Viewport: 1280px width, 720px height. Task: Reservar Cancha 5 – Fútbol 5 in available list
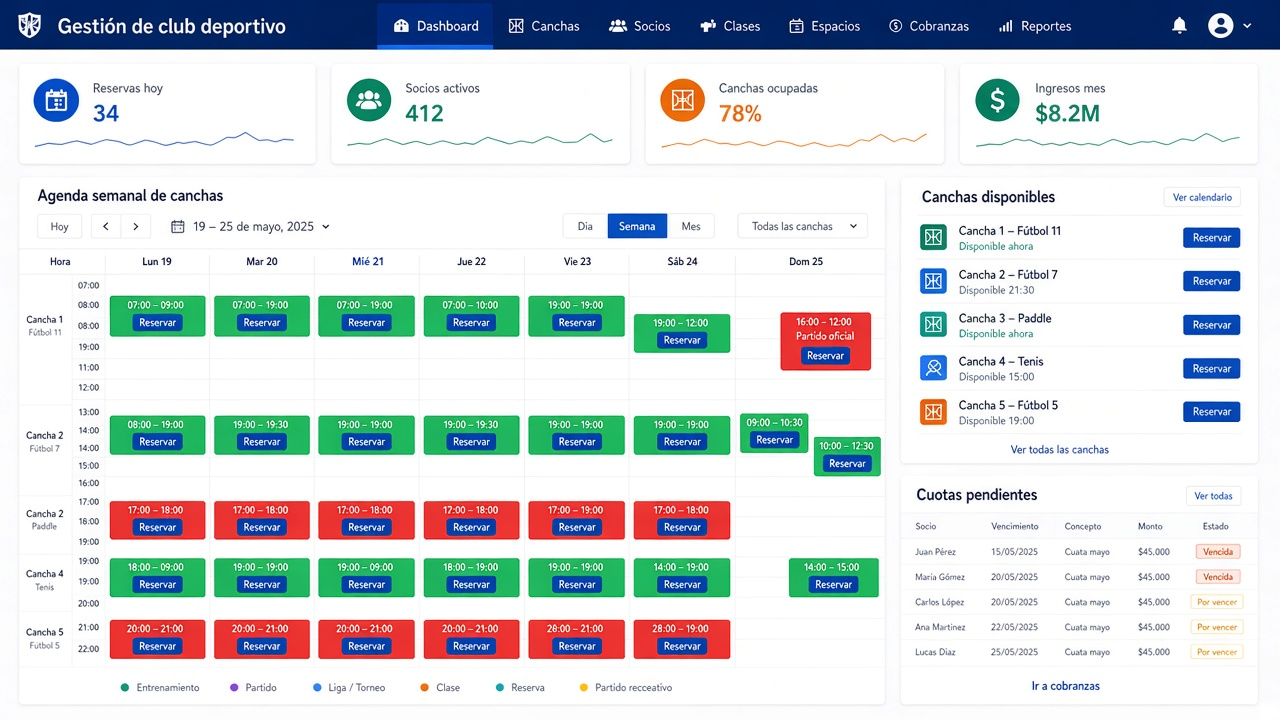tap(1212, 412)
